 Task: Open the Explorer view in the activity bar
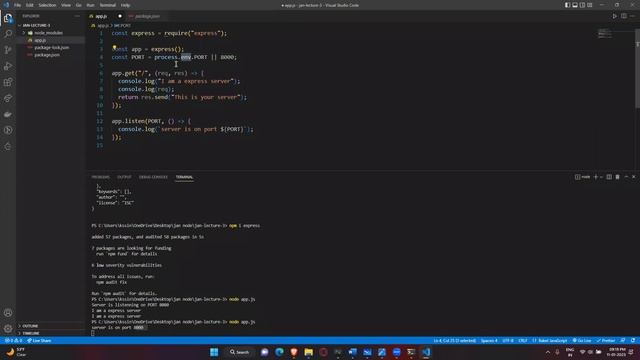8,18
